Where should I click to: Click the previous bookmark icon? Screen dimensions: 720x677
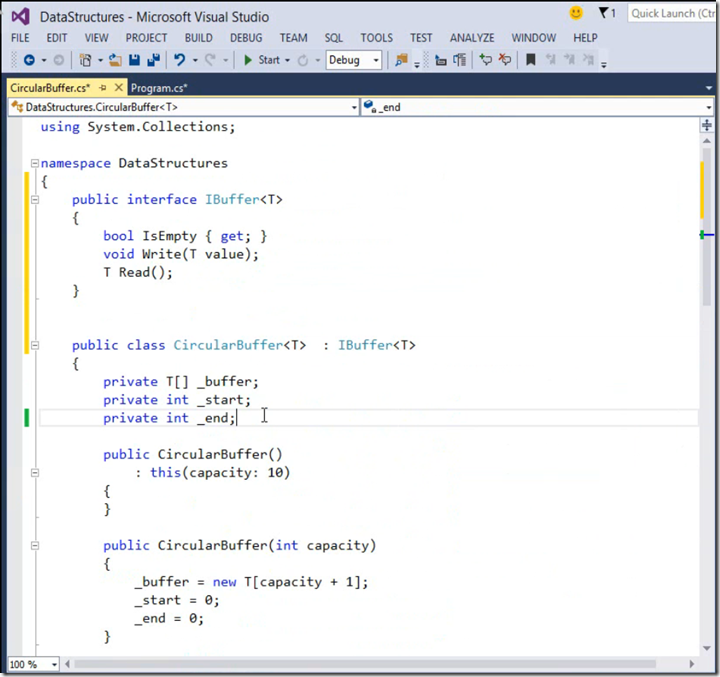(x=551, y=60)
